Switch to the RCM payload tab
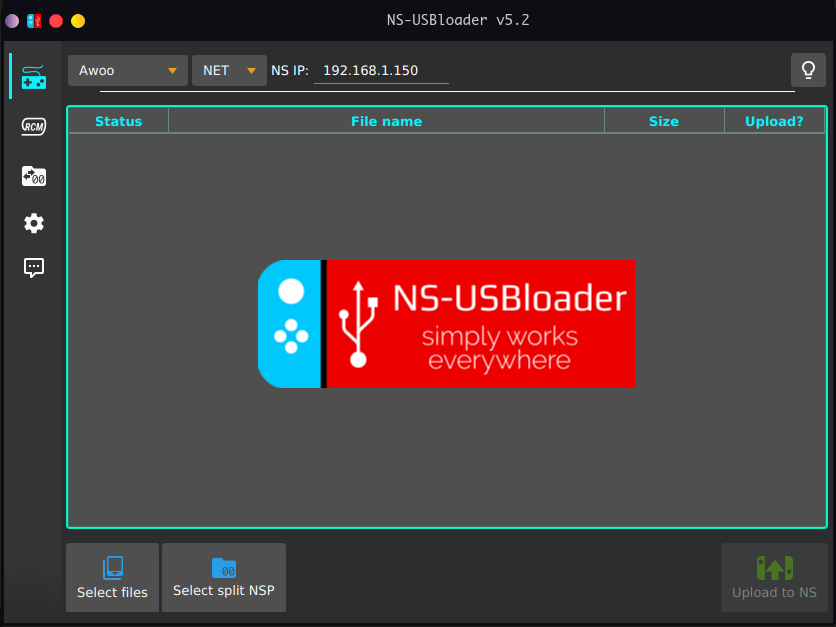Image resolution: width=836 pixels, height=627 pixels. click(34, 126)
